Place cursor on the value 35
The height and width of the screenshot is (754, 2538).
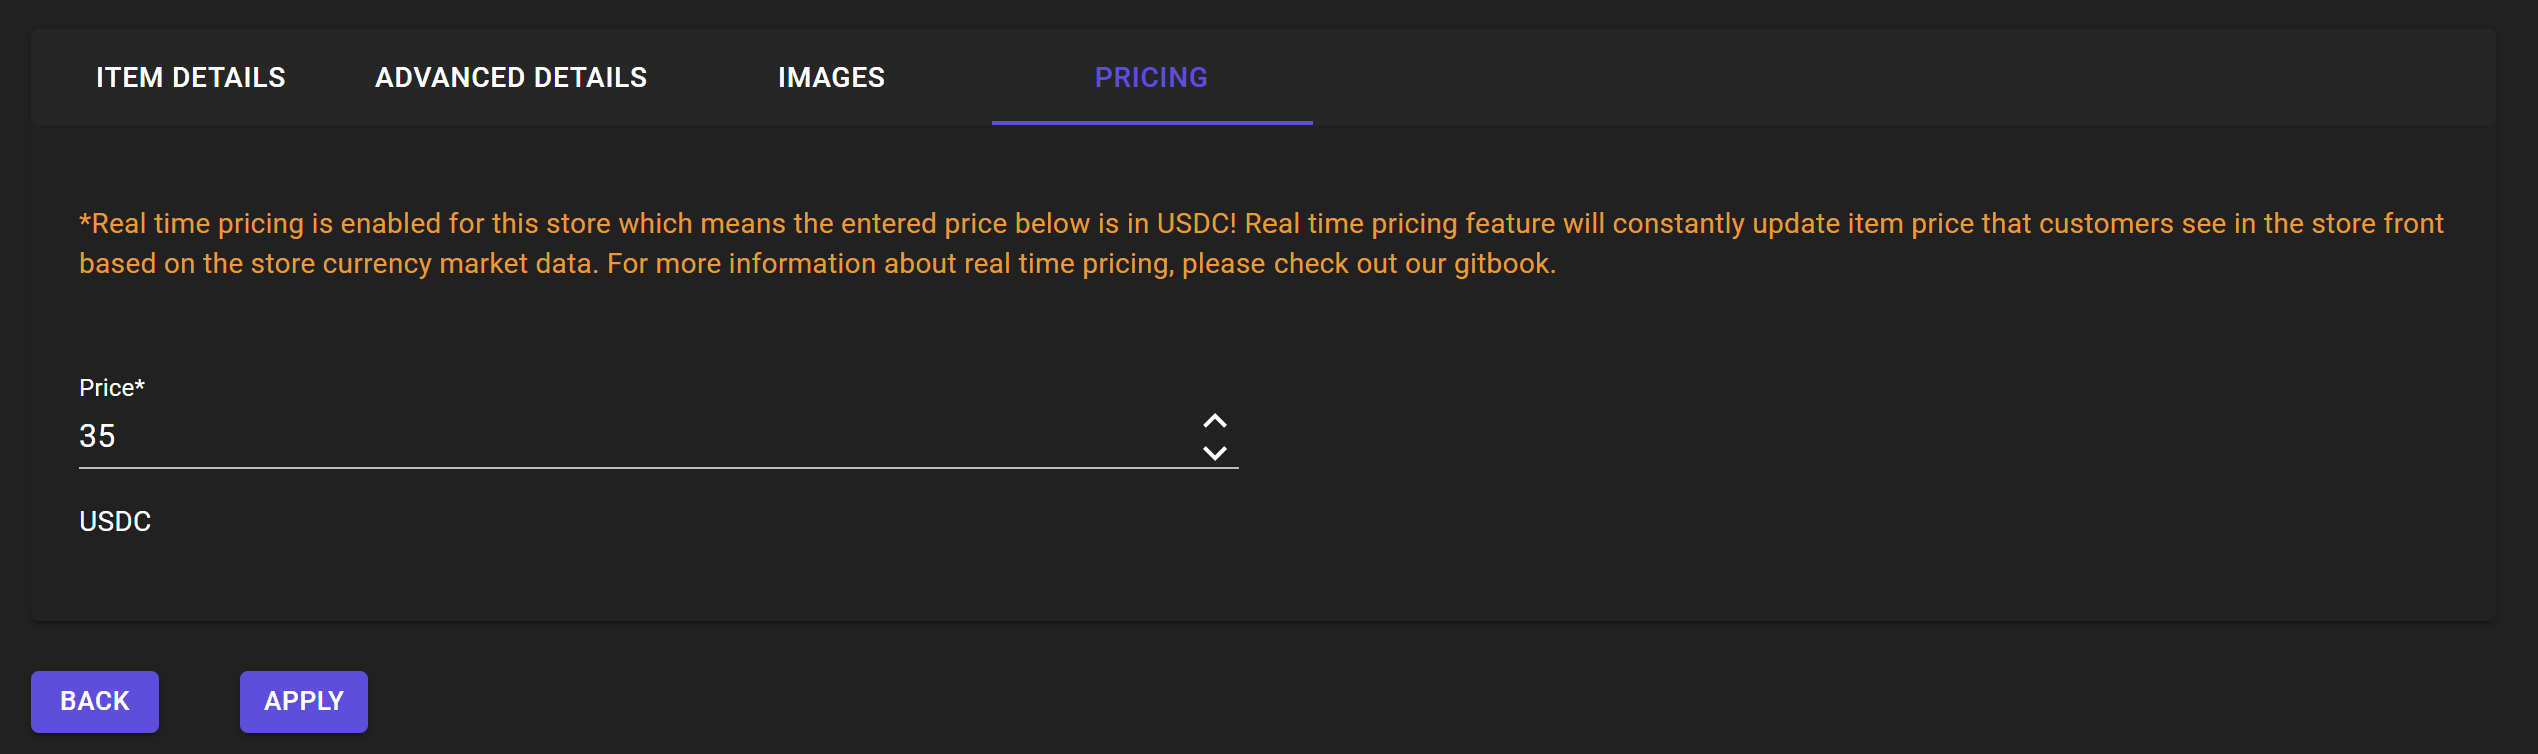[97, 437]
